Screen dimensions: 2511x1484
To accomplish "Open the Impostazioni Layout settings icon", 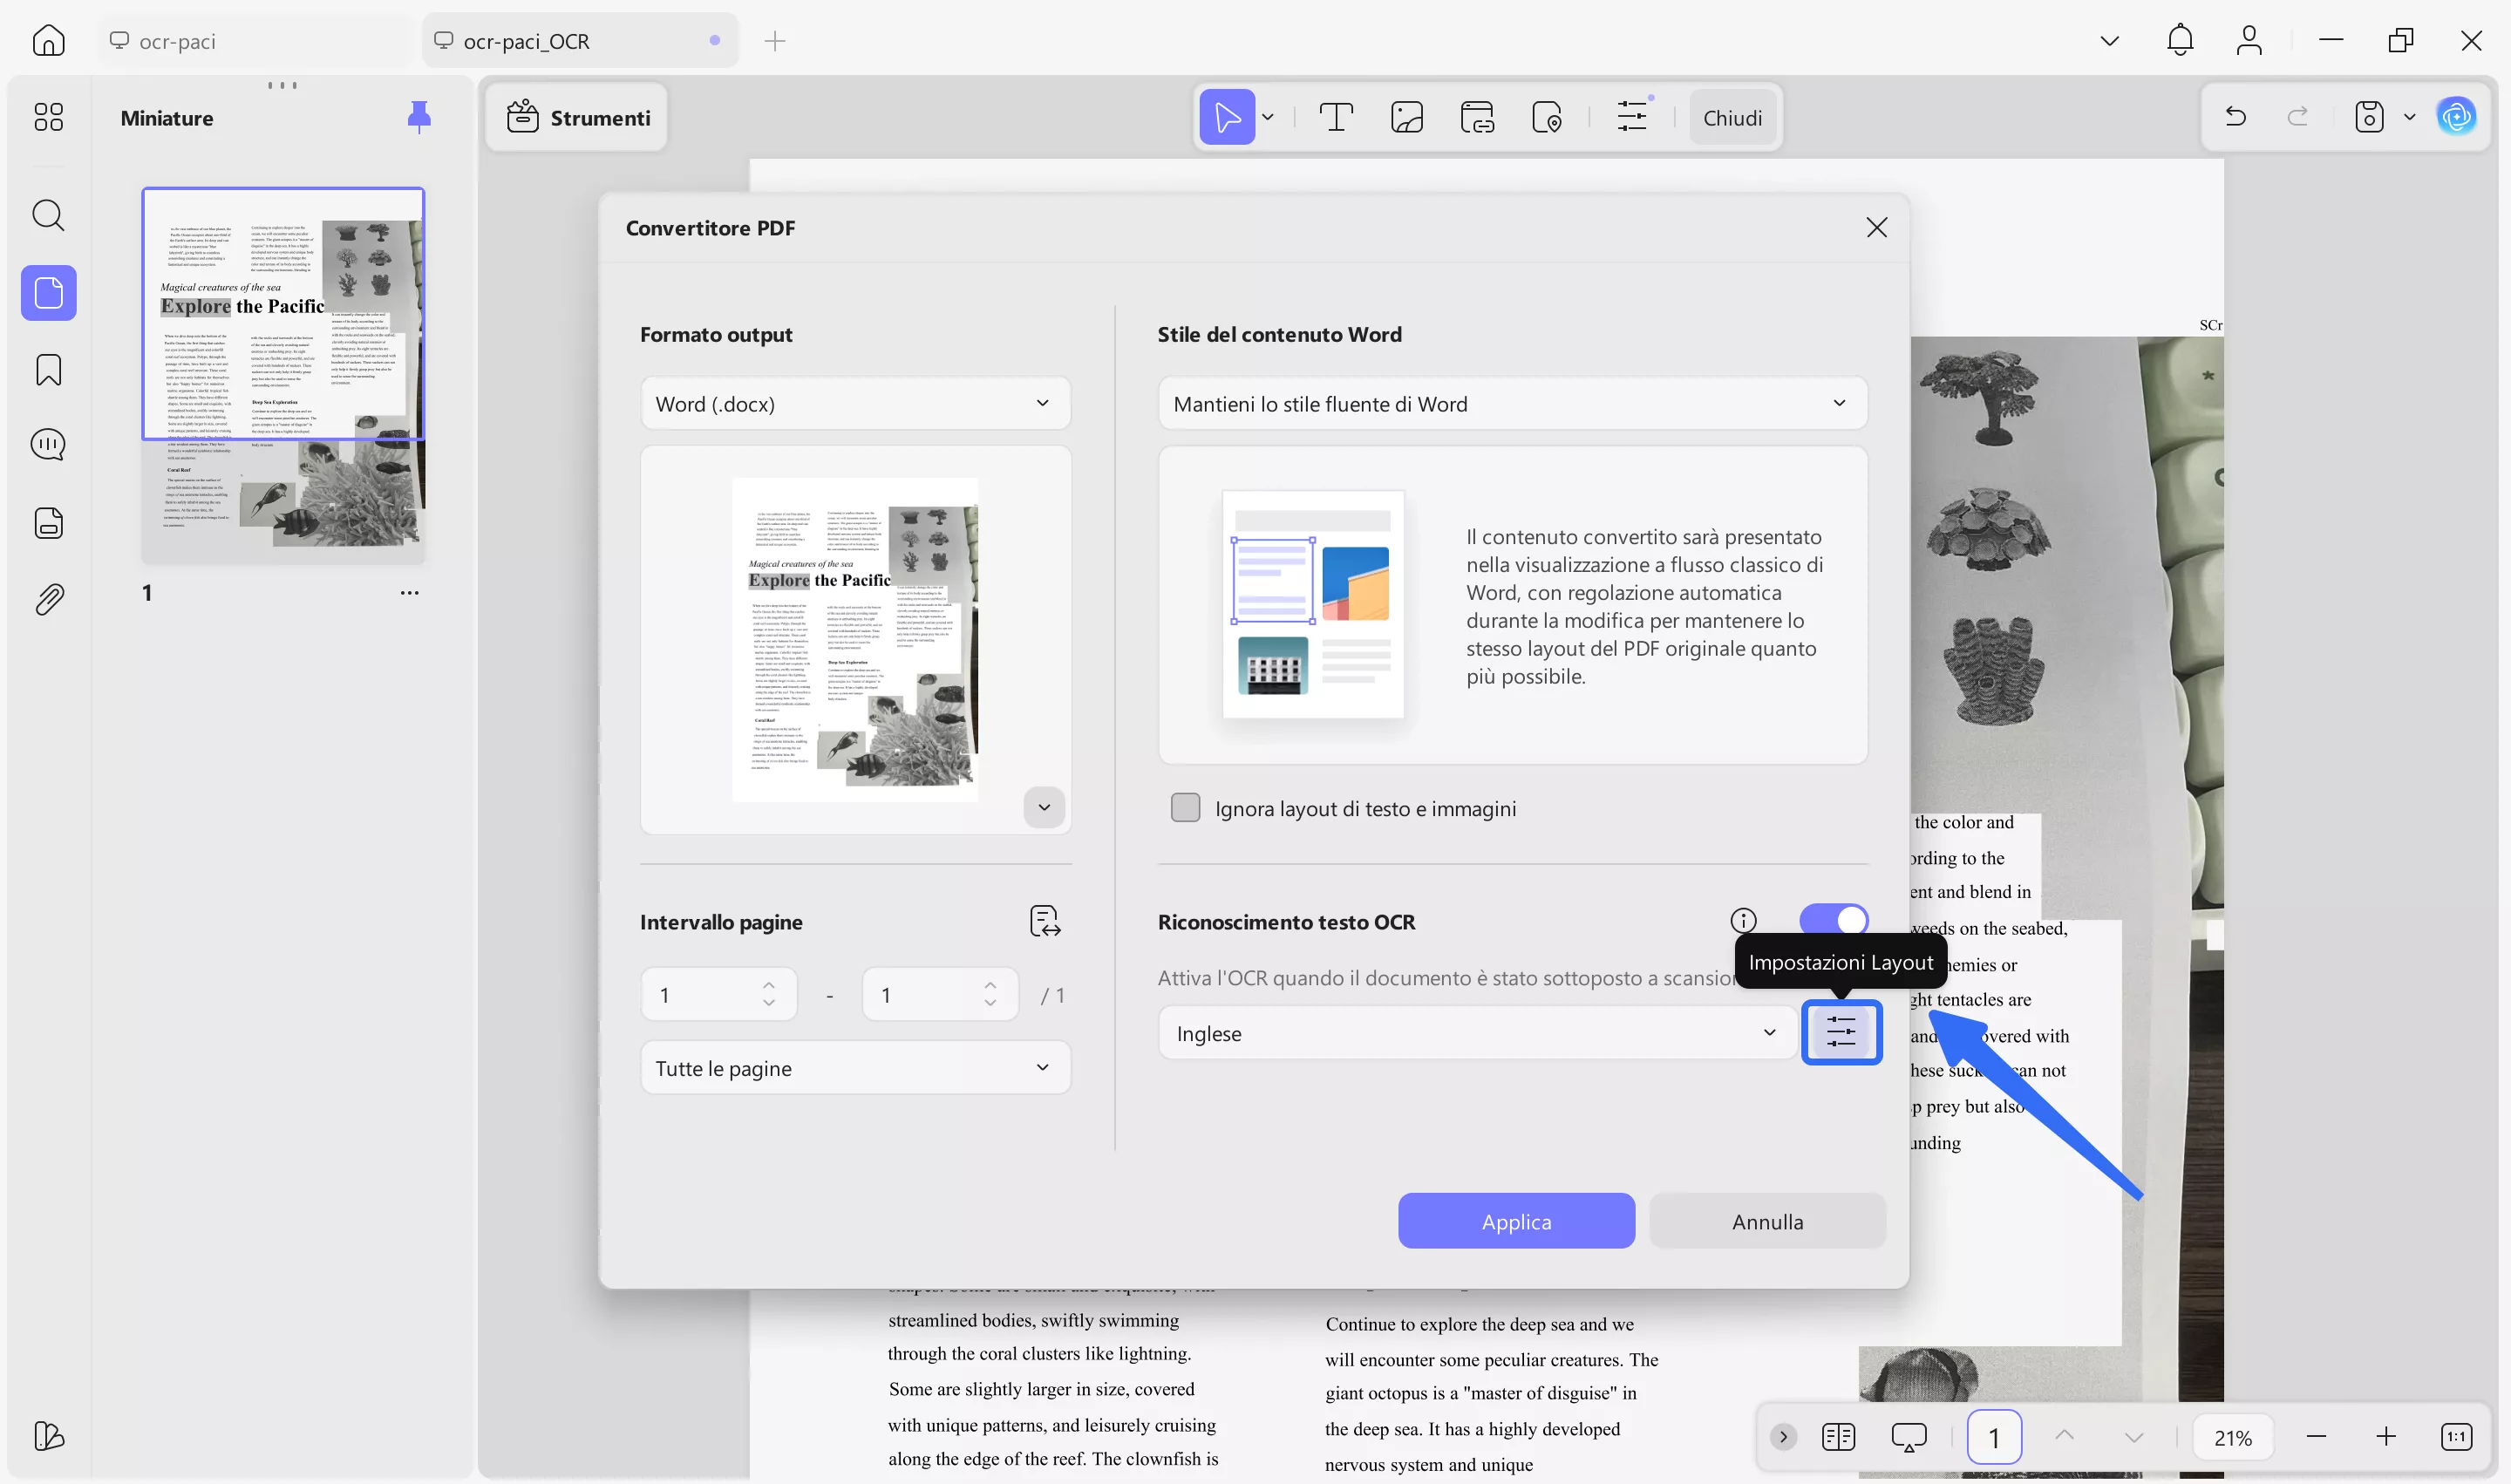I will pos(1841,1031).
